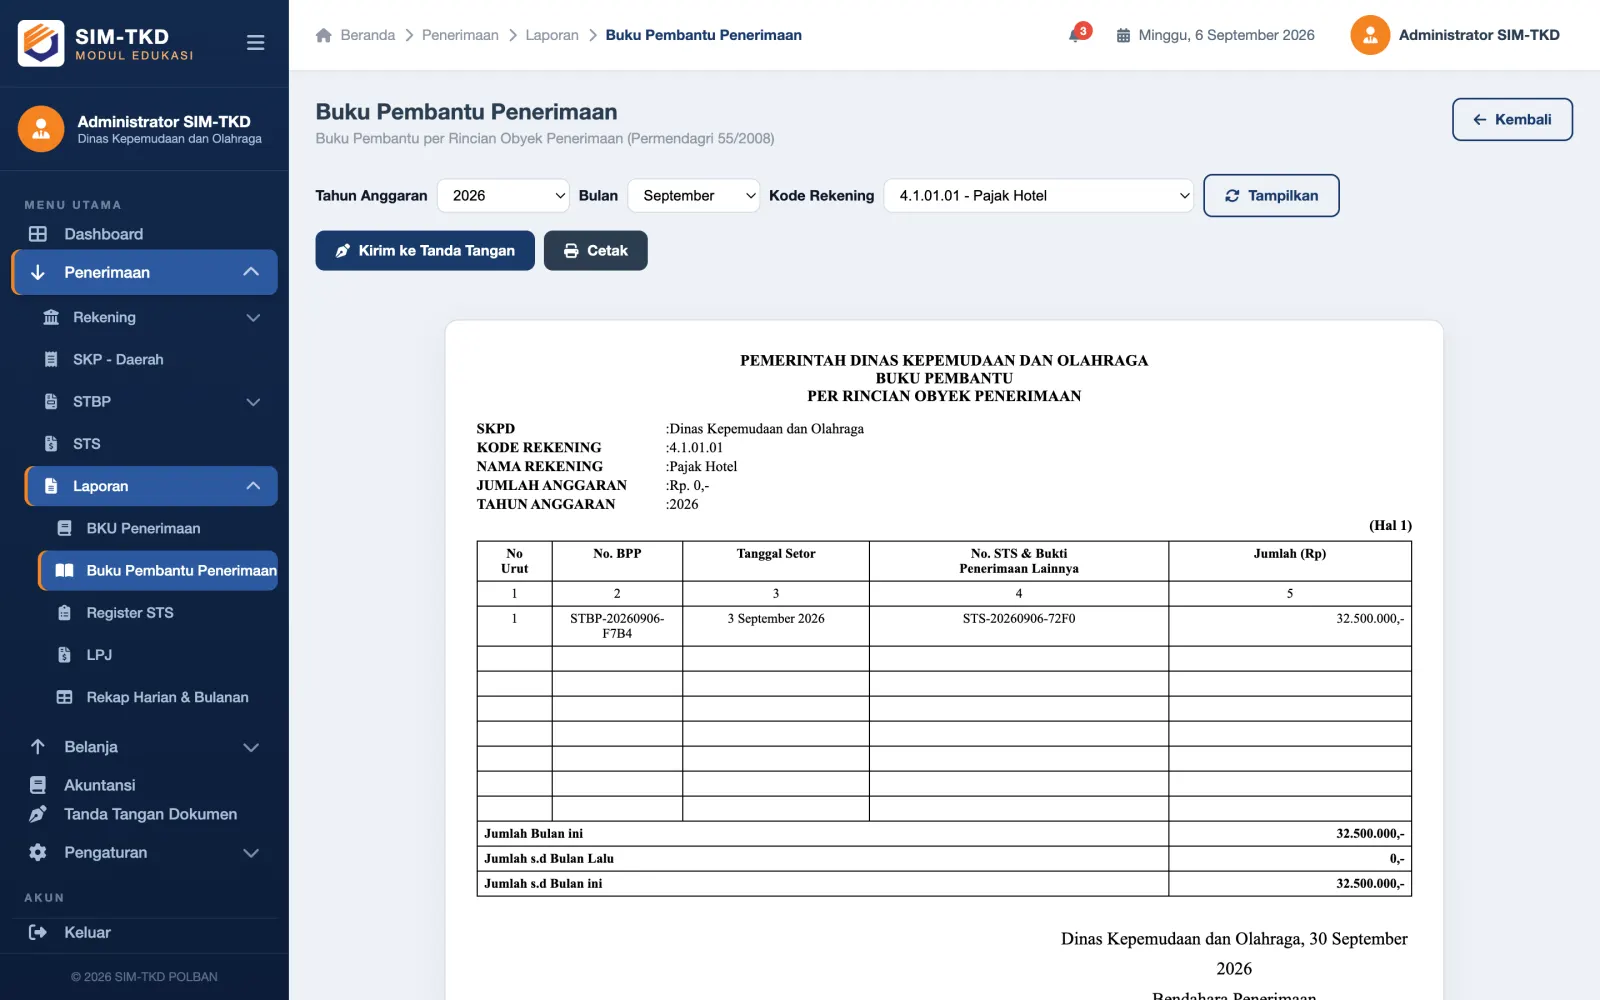Toggle the hamburger sidebar menu
Image resolution: width=1600 pixels, height=1000 pixels.
(255, 42)
